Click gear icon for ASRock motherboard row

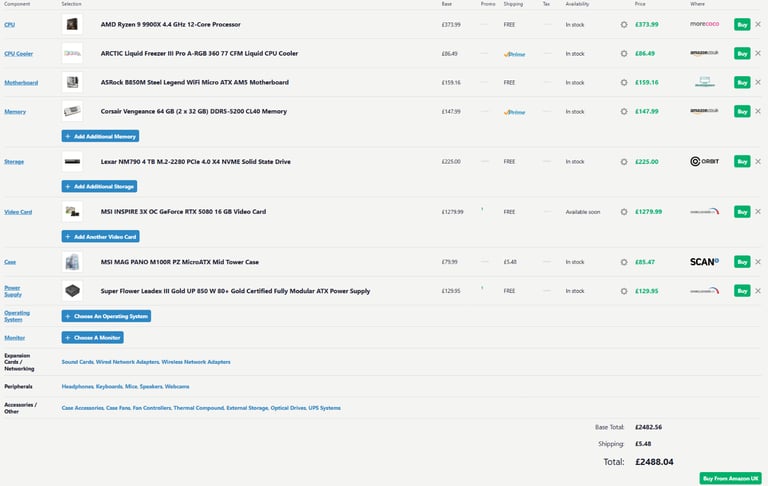pyautogui.click(x=624, y=82)
